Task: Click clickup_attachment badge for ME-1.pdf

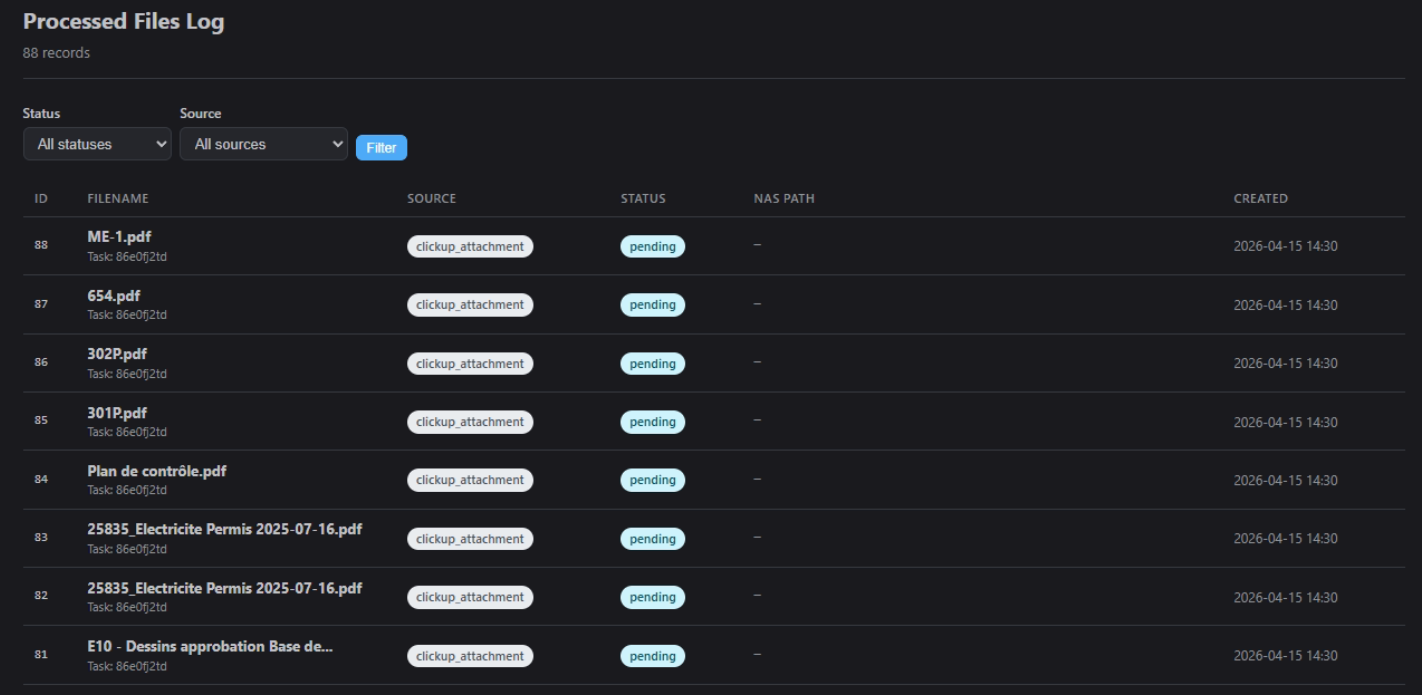Action: pyautogui.click(x=469, y=246)
